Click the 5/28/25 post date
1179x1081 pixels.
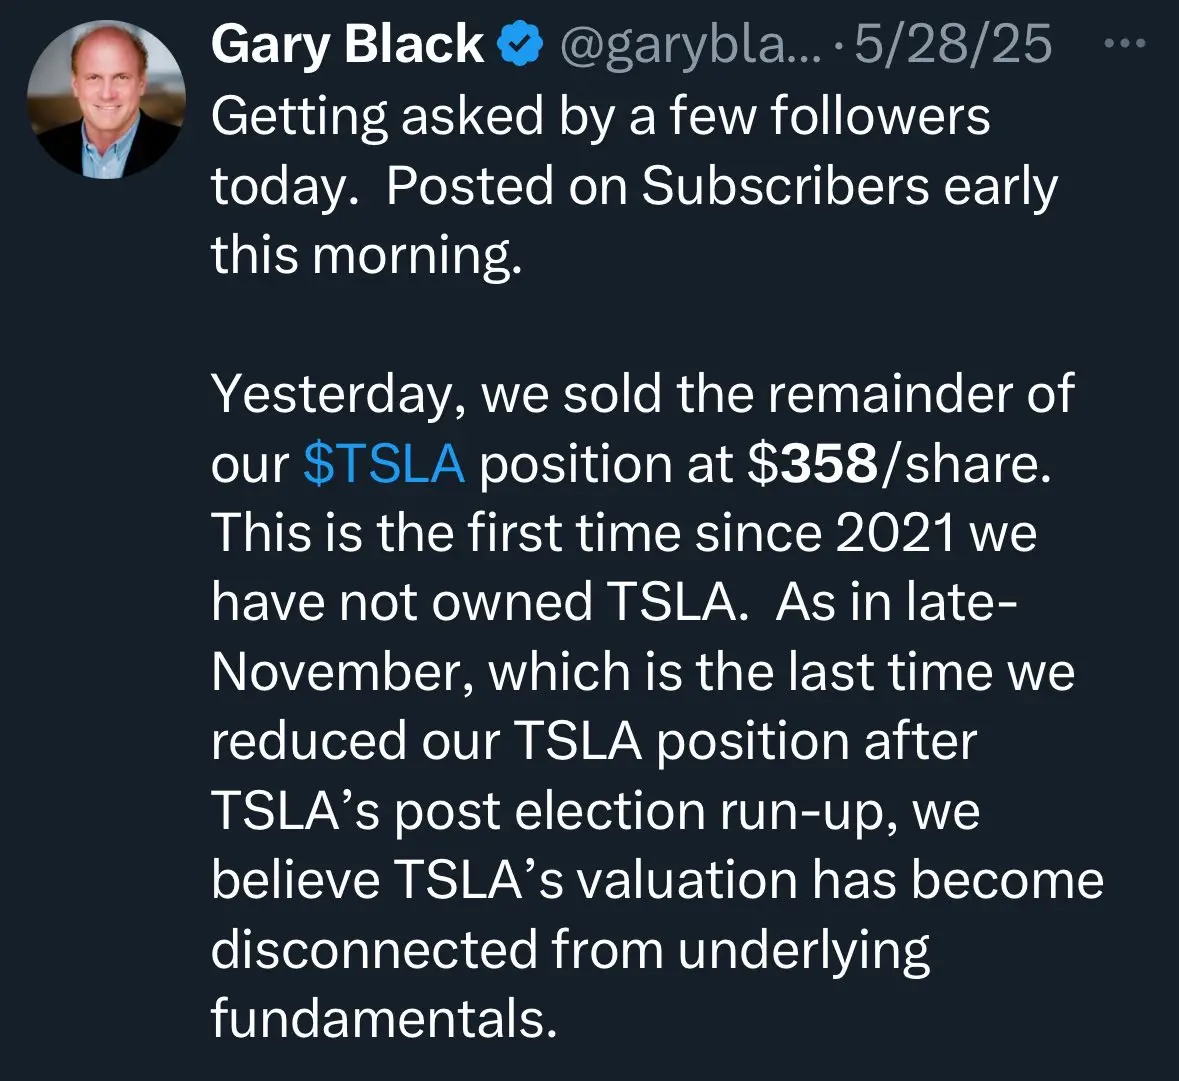coord(953,44)
